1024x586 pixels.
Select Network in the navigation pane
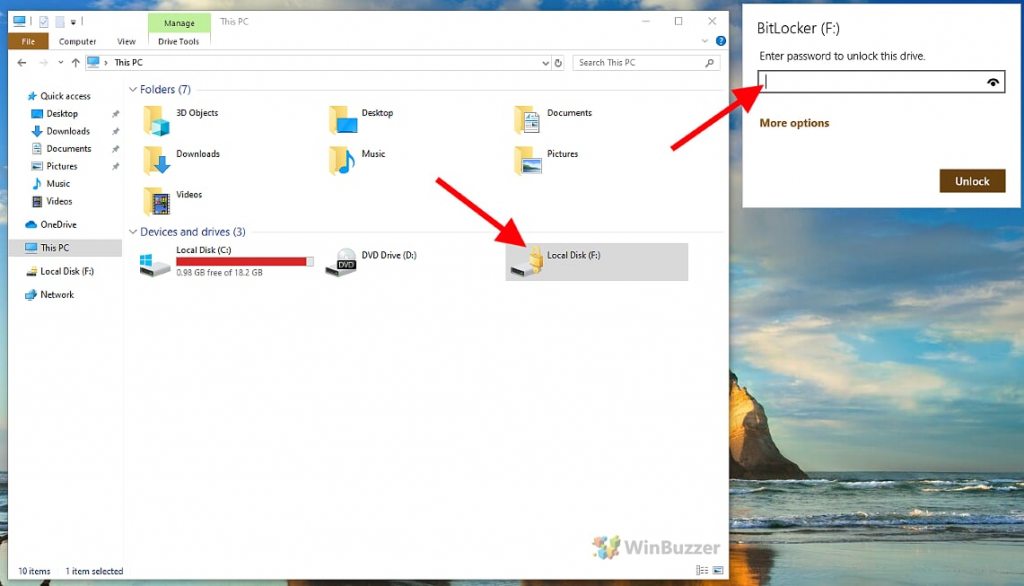click(x=57, y=295)
